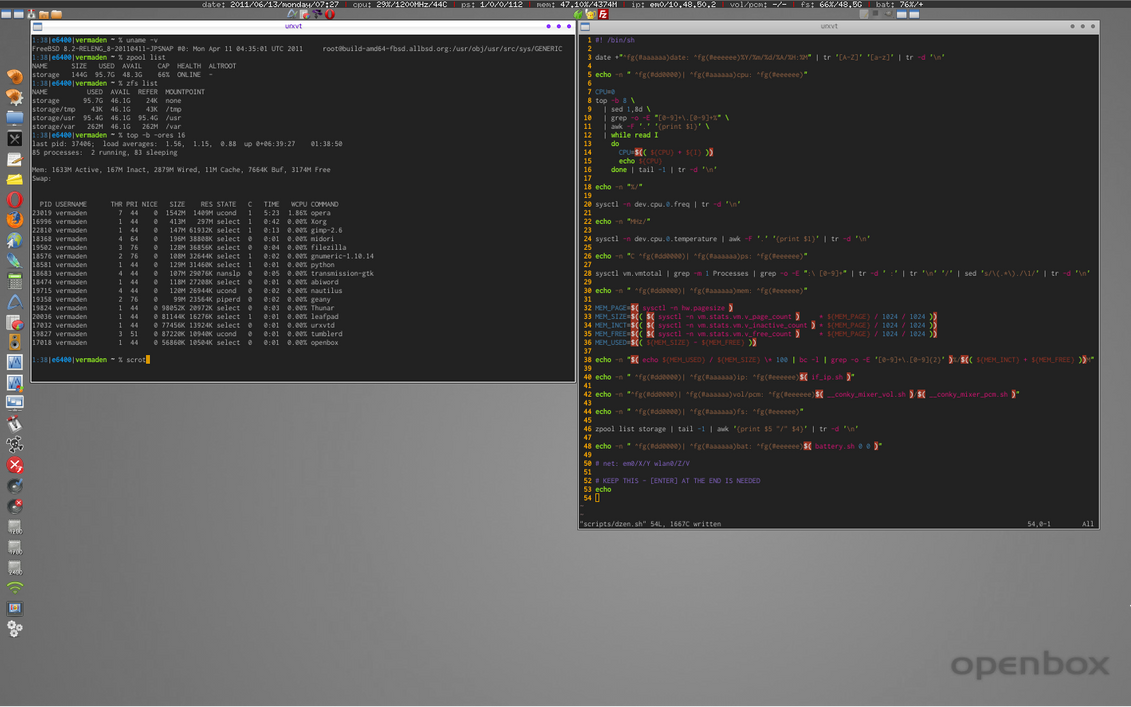The image size is (1131, 707).
Task: Click the green leaf icon in top panel
Action: [578, 14]
